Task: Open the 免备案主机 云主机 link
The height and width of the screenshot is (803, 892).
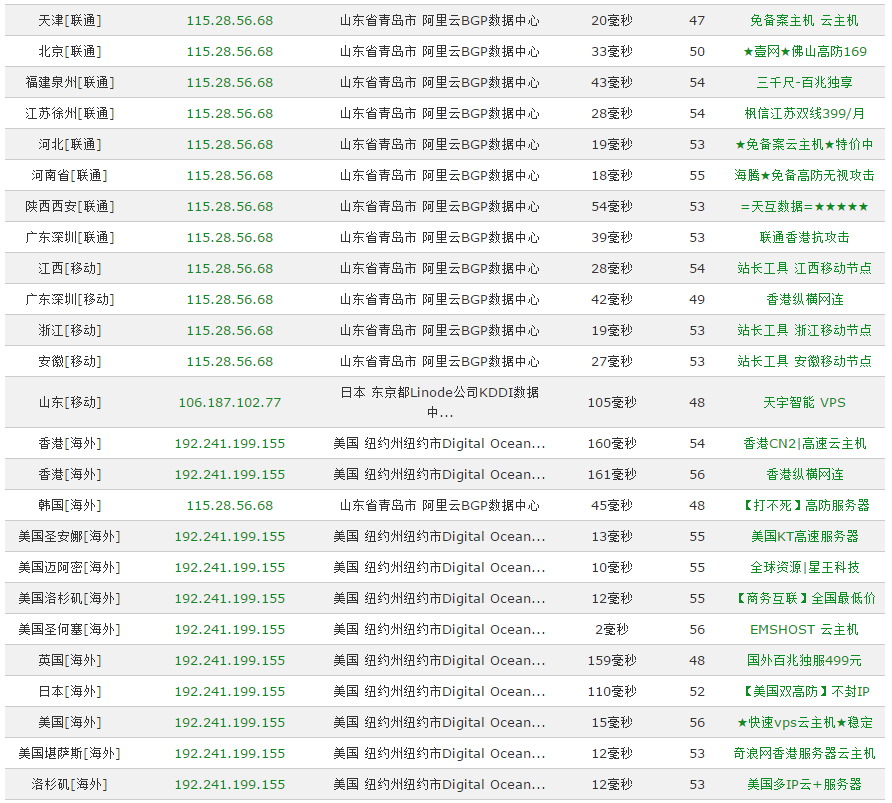Action: coord(803,20)
